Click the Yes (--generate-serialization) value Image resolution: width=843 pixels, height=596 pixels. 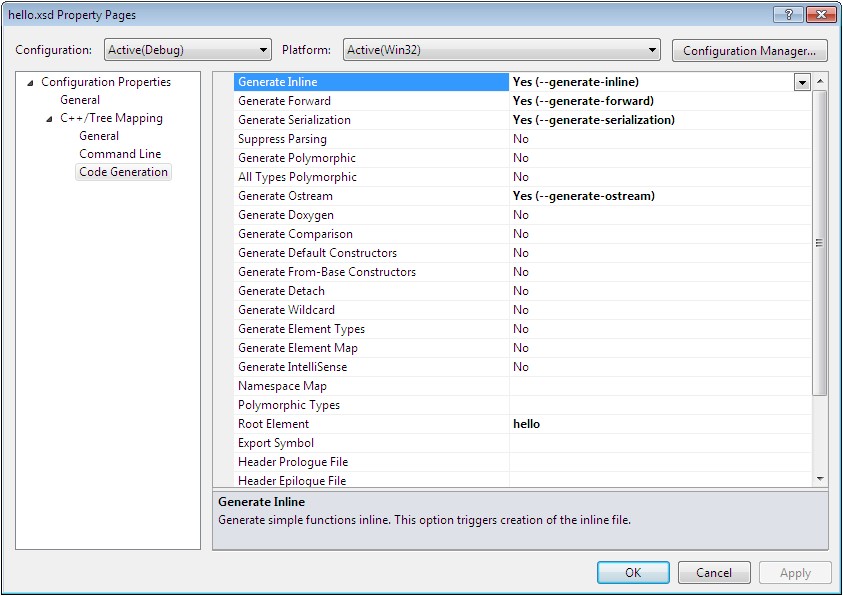pos(594,120)
